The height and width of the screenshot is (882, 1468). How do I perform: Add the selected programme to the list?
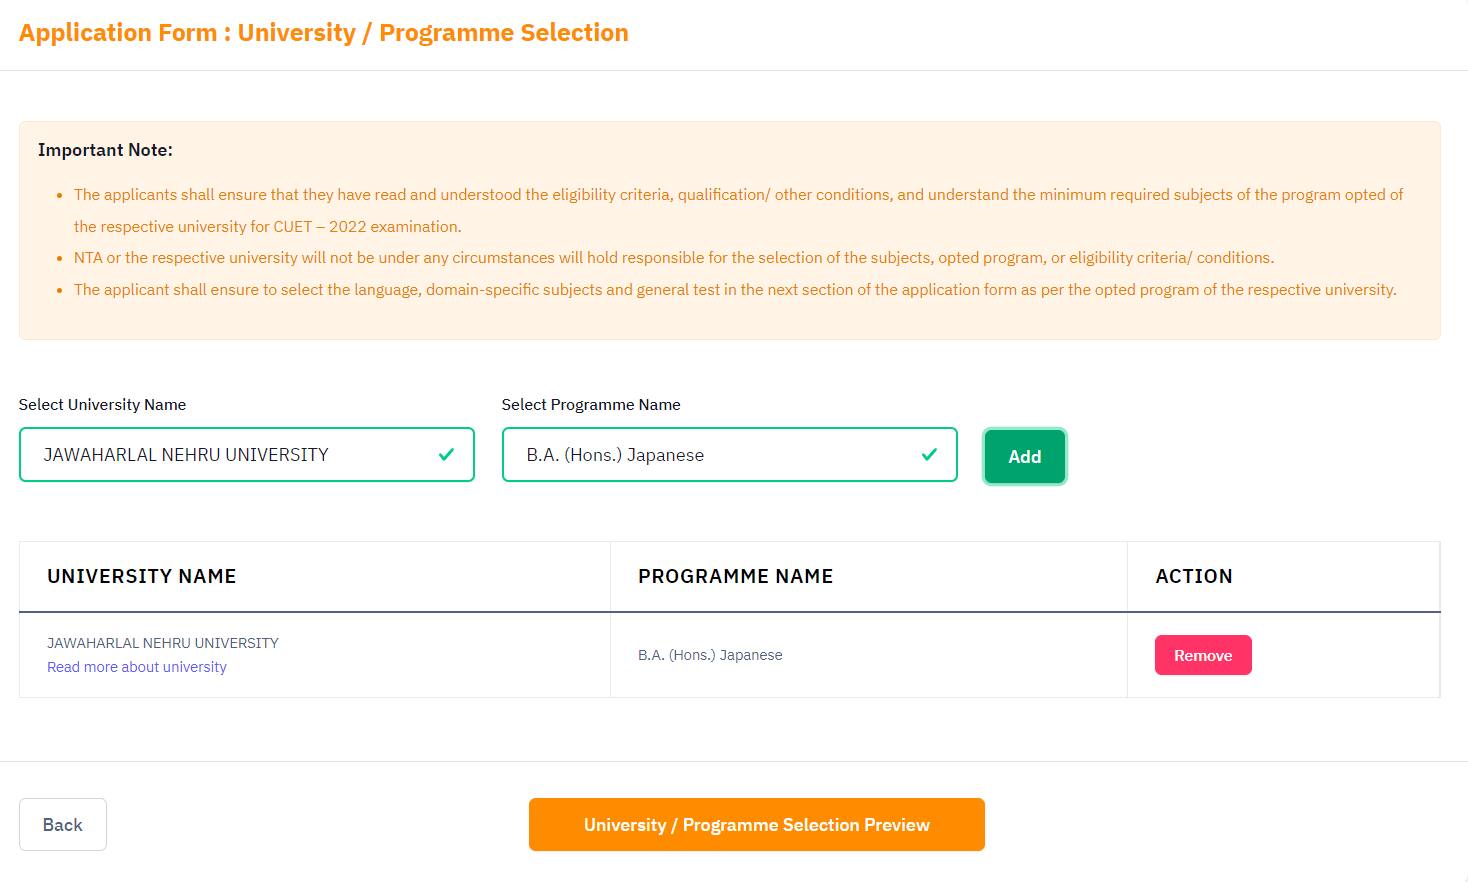(1023, 456)
